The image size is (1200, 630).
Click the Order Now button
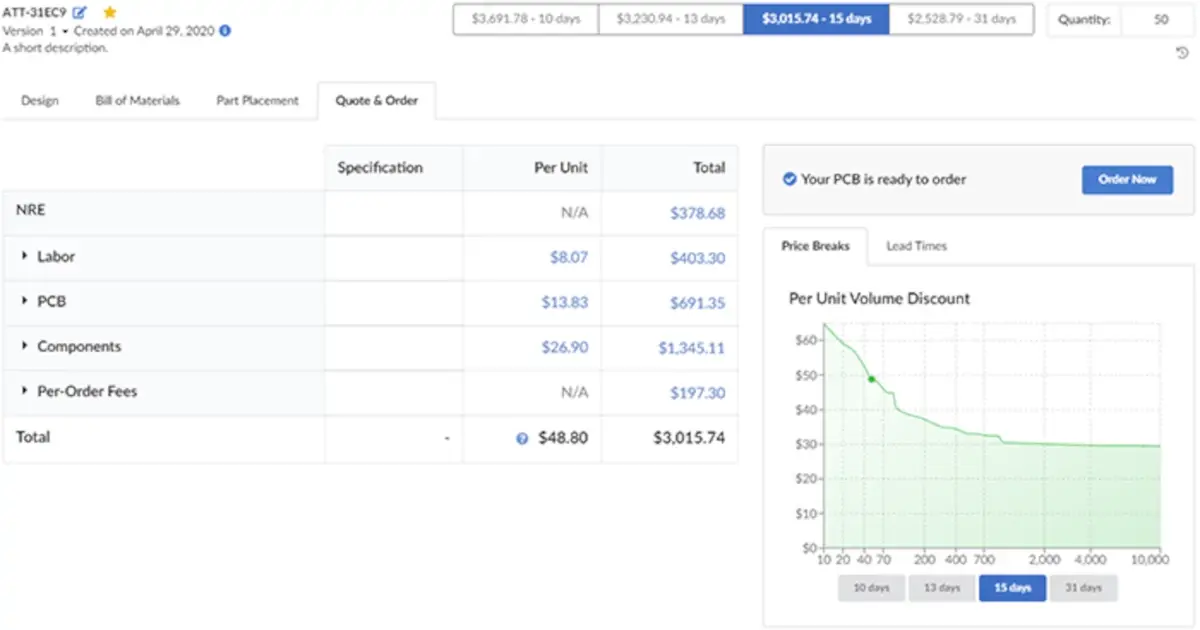(x=1127, y=180)
